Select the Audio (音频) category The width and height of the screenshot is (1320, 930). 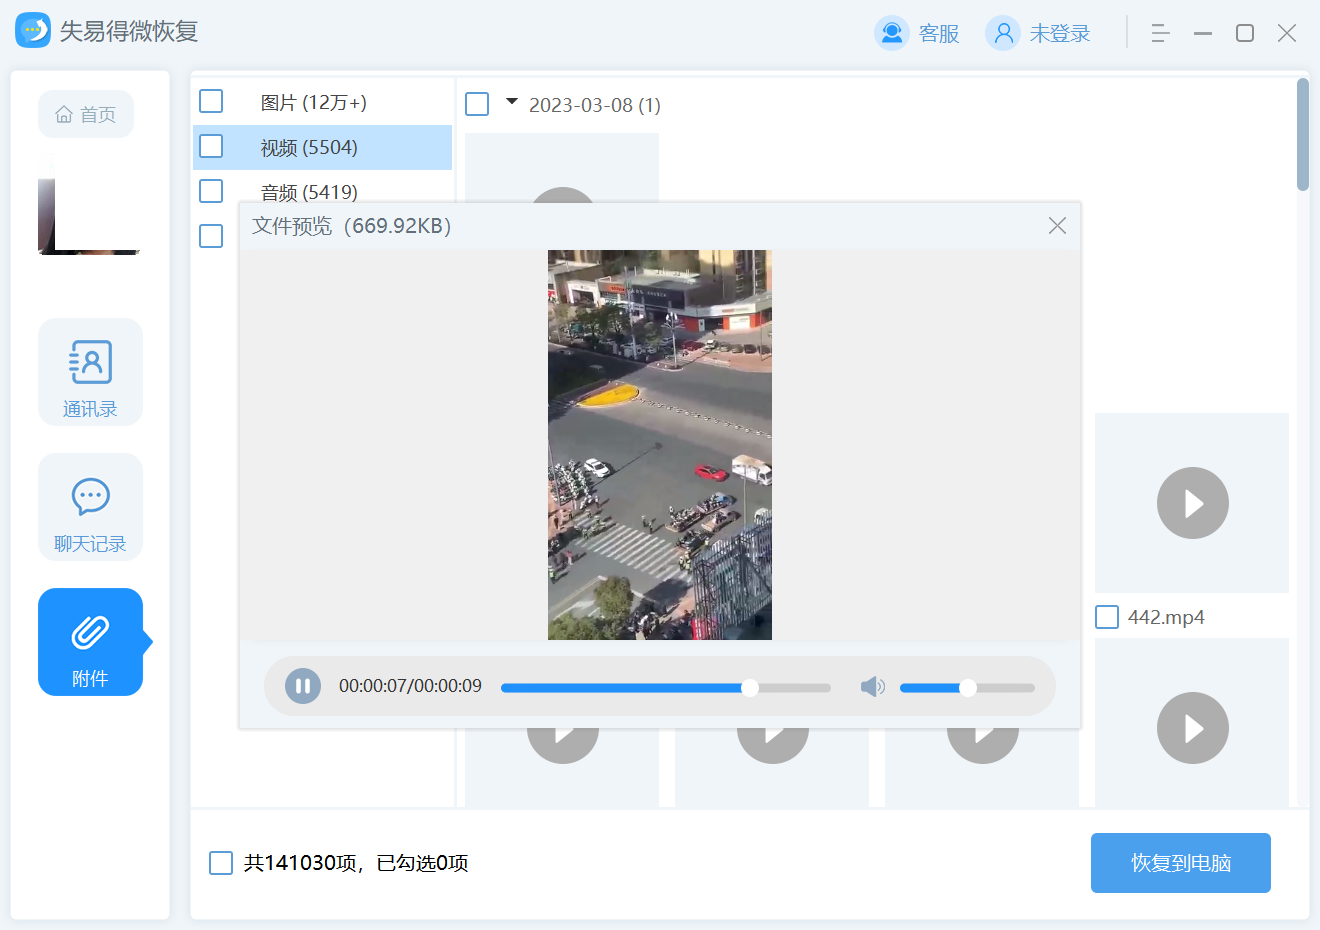point(308,192)
